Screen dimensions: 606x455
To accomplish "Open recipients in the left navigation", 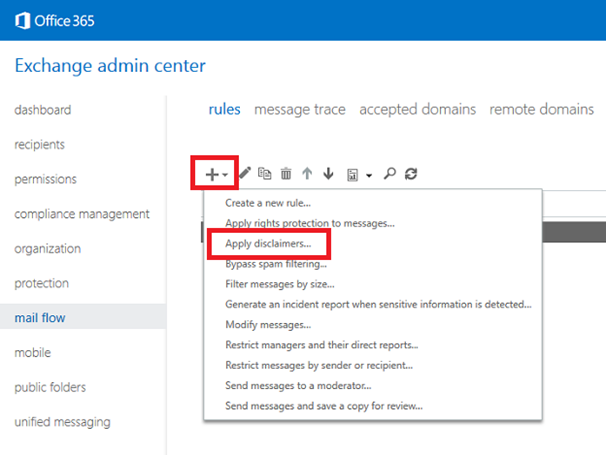I will [x=40, y=145].
